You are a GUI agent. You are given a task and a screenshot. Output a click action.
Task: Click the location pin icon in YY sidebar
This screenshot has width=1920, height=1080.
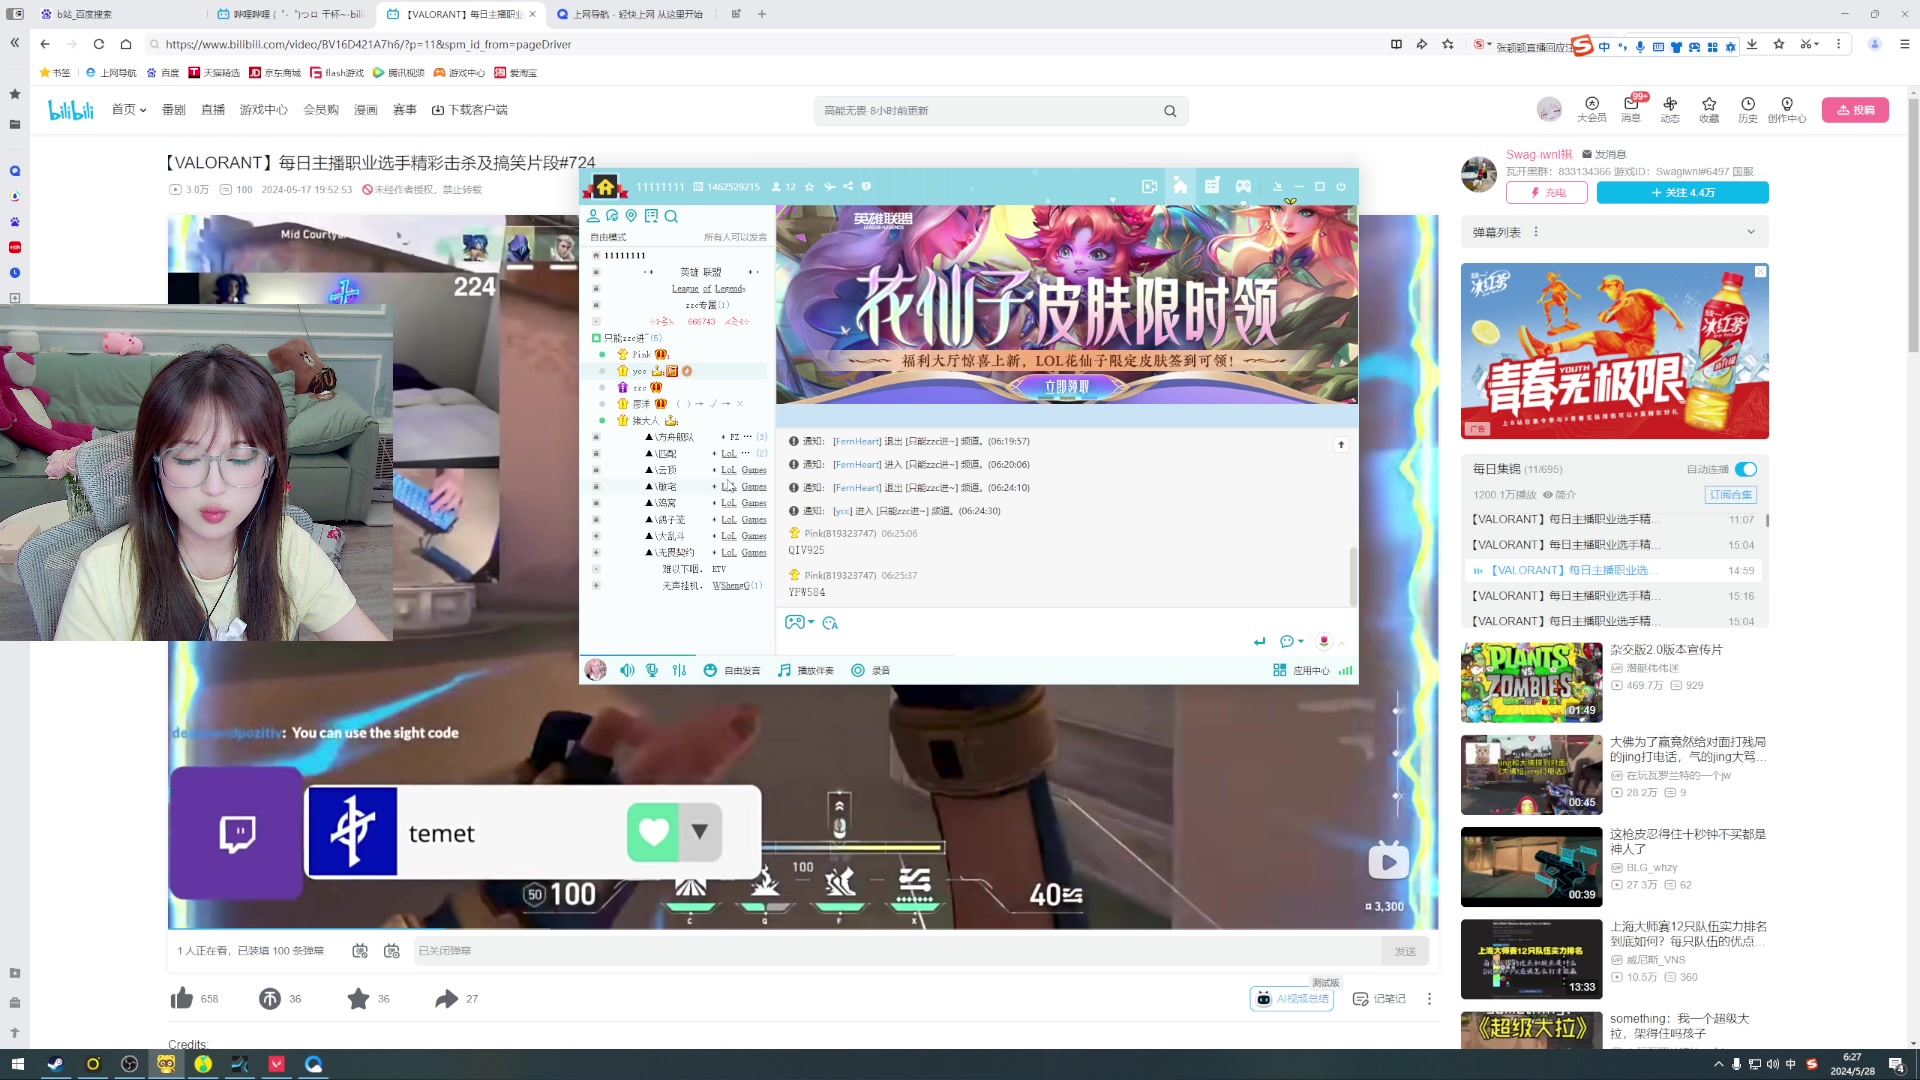(x=631, y=216)
